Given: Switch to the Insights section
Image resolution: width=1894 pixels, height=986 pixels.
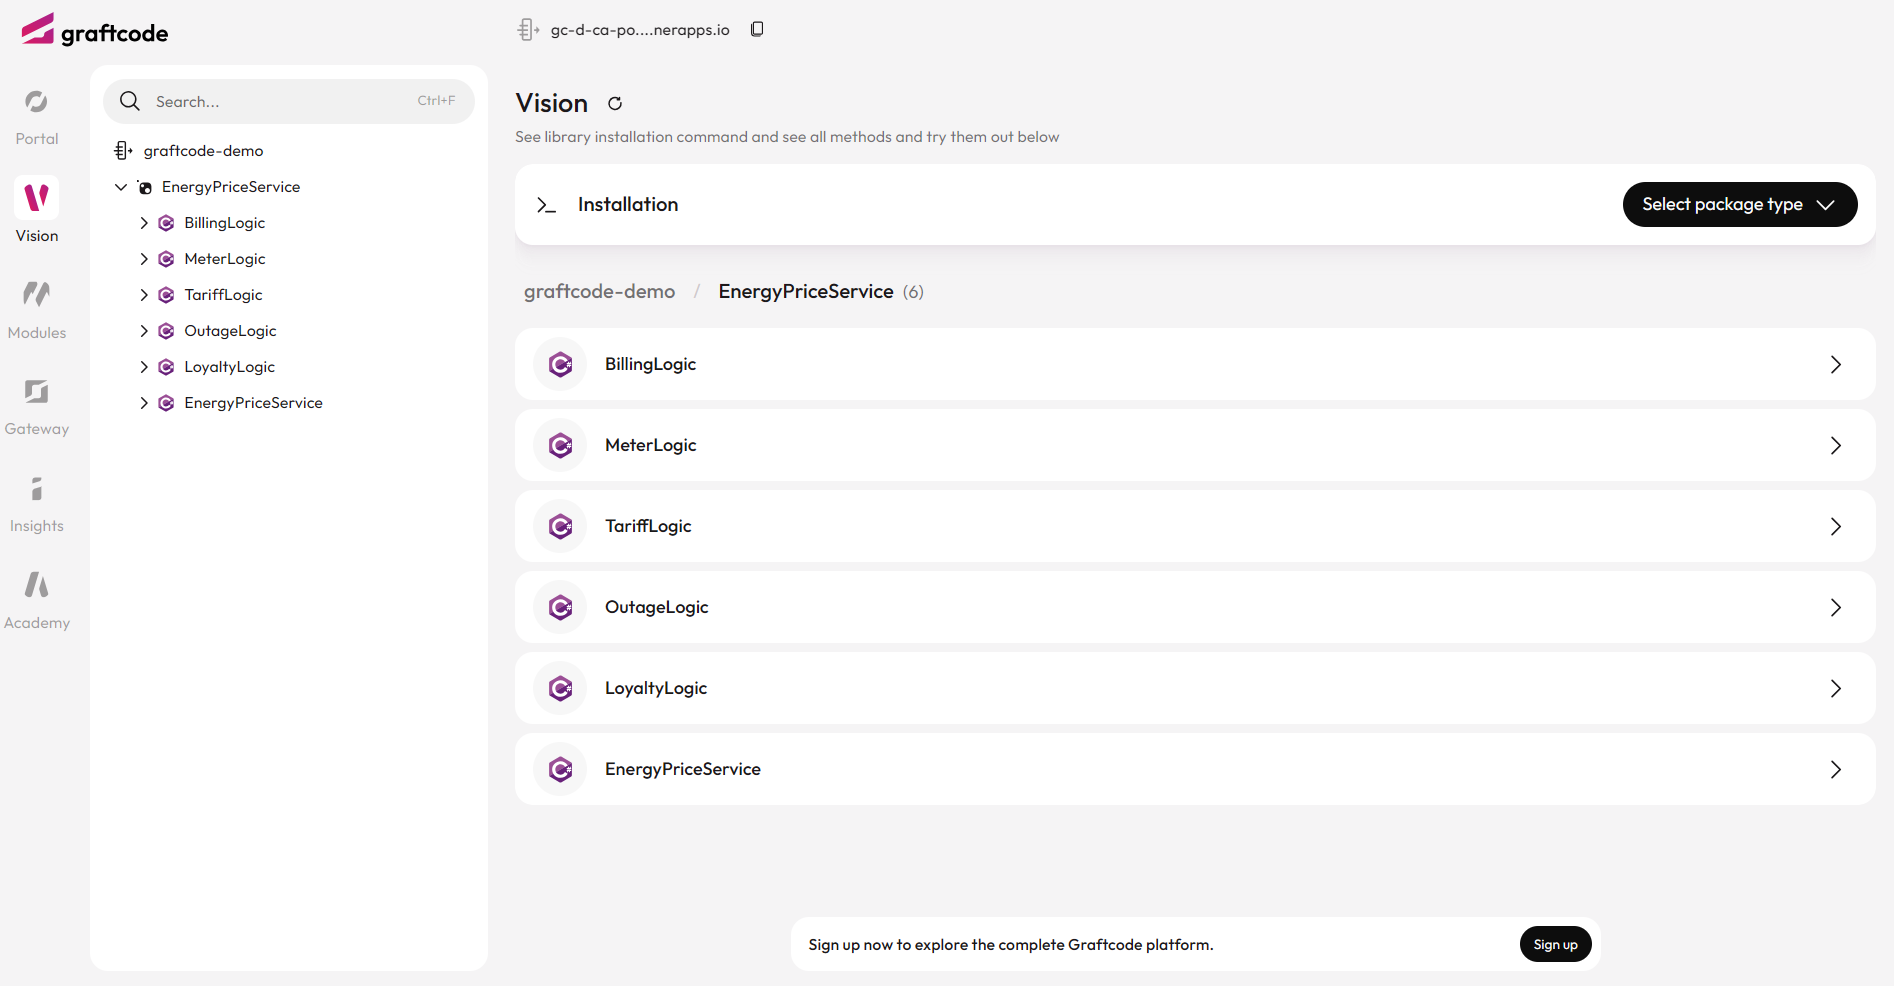Looking at the screenshot, I should click(37, 526).
